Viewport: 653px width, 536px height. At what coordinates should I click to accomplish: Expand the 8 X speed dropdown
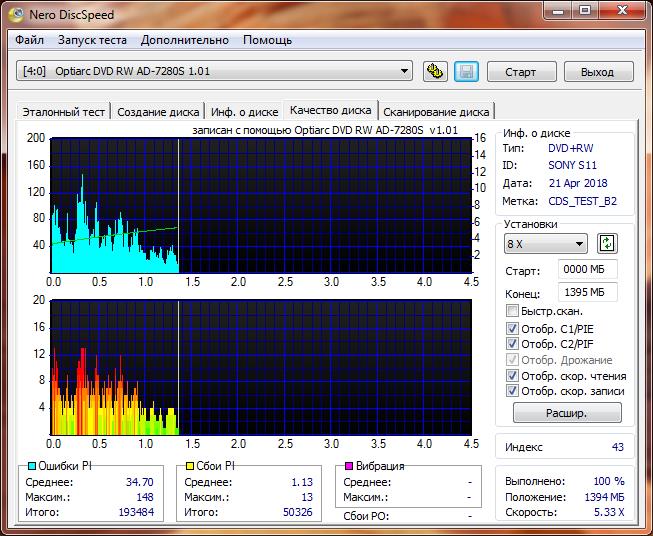[579, 244]
